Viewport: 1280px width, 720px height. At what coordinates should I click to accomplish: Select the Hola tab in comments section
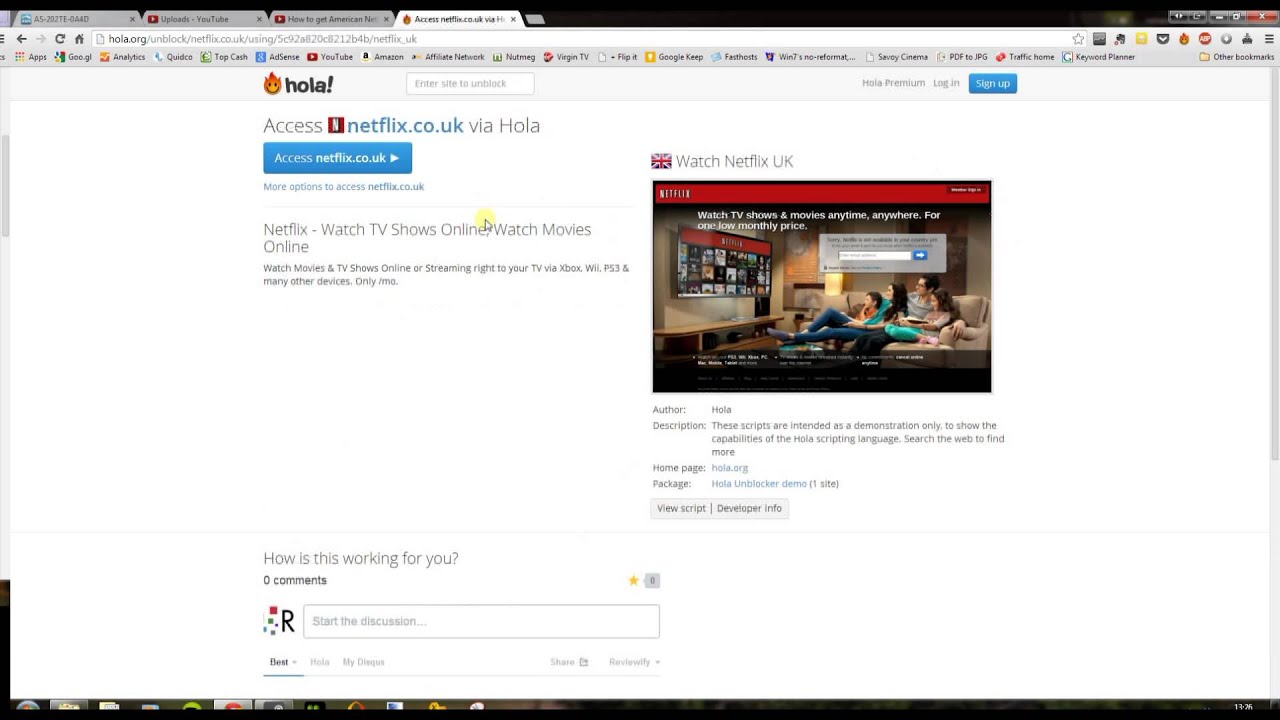(x=319, y=662)
